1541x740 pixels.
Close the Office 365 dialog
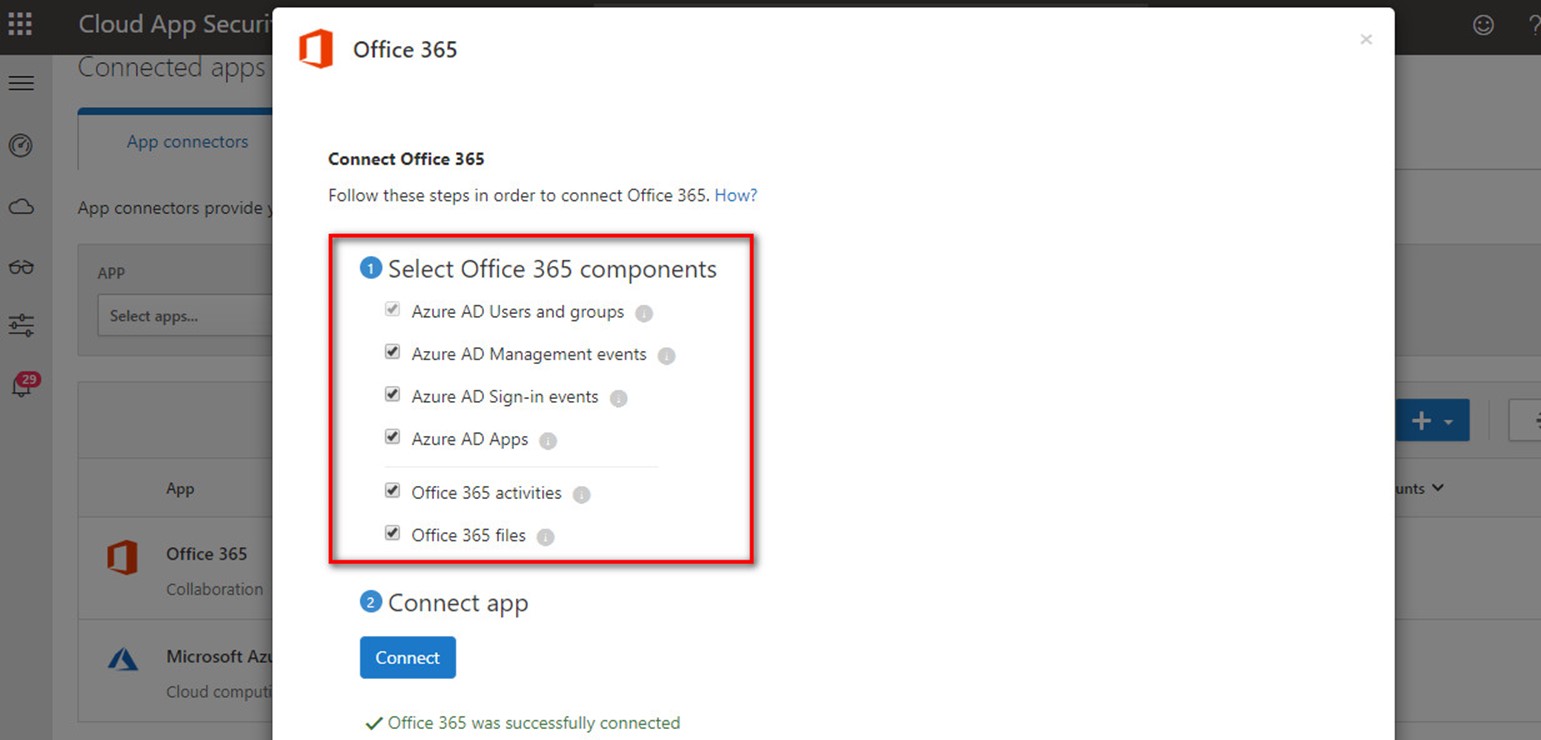(1366, 40)
